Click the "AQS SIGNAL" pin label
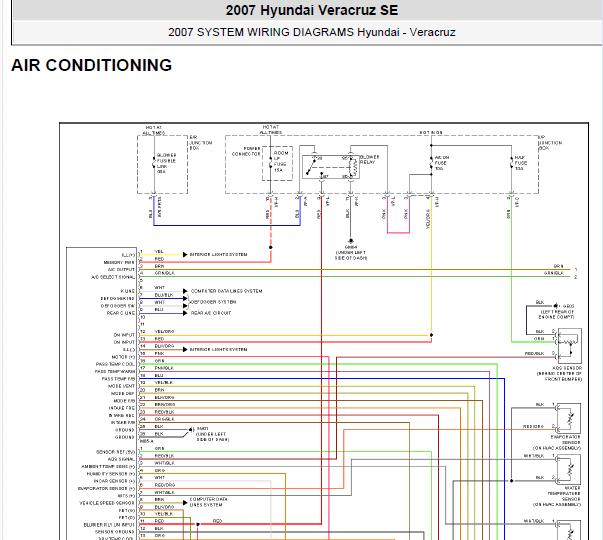603x540 pixels. [121, 459]
